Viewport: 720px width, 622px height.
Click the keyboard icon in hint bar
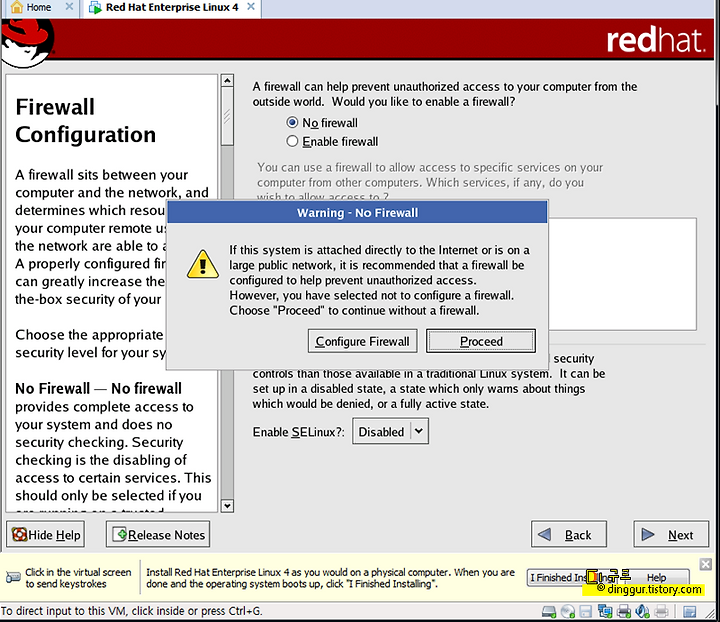[13, 577]
